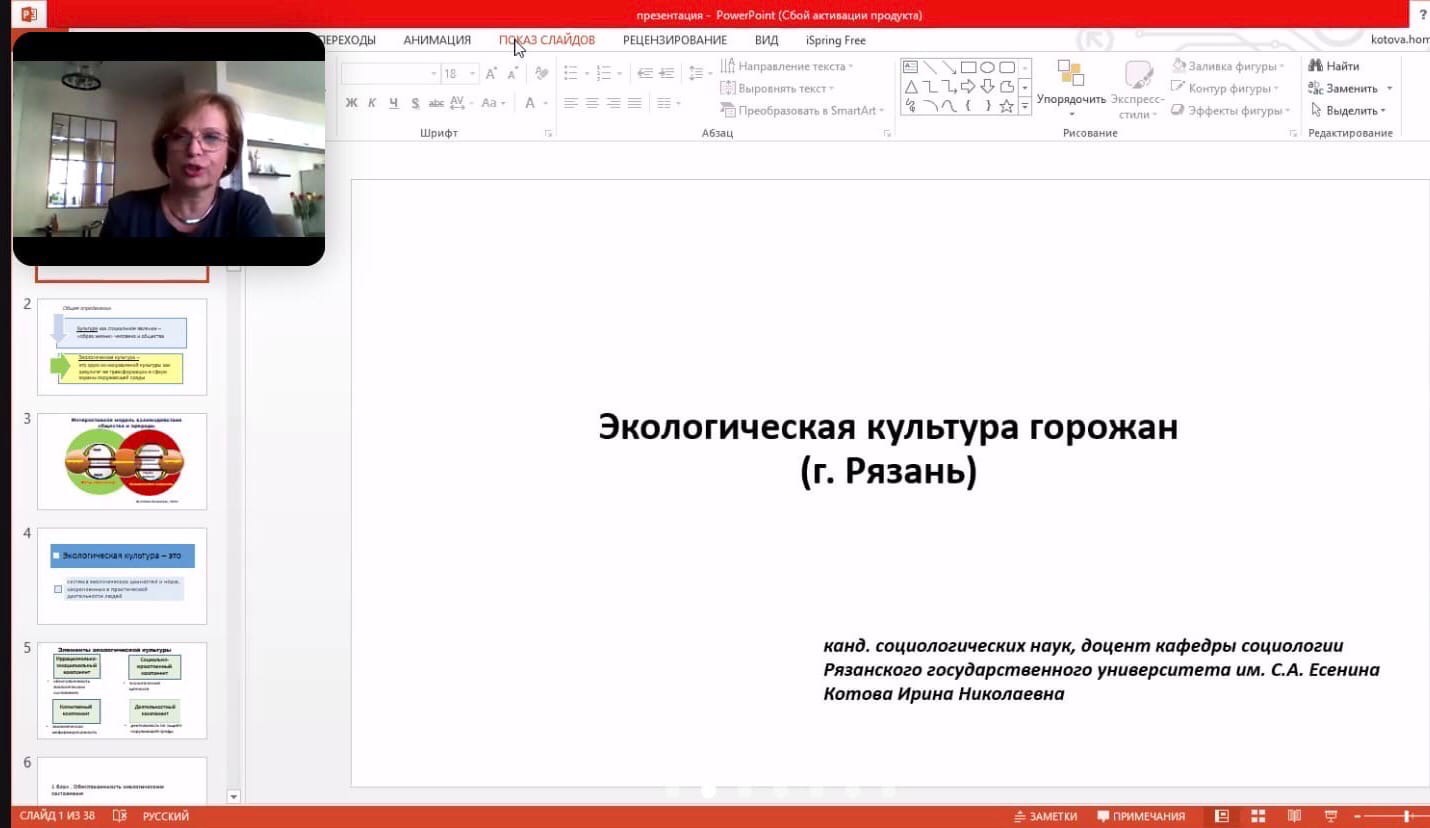
Task: Insert a text box shape
Action: coord(910,67)
